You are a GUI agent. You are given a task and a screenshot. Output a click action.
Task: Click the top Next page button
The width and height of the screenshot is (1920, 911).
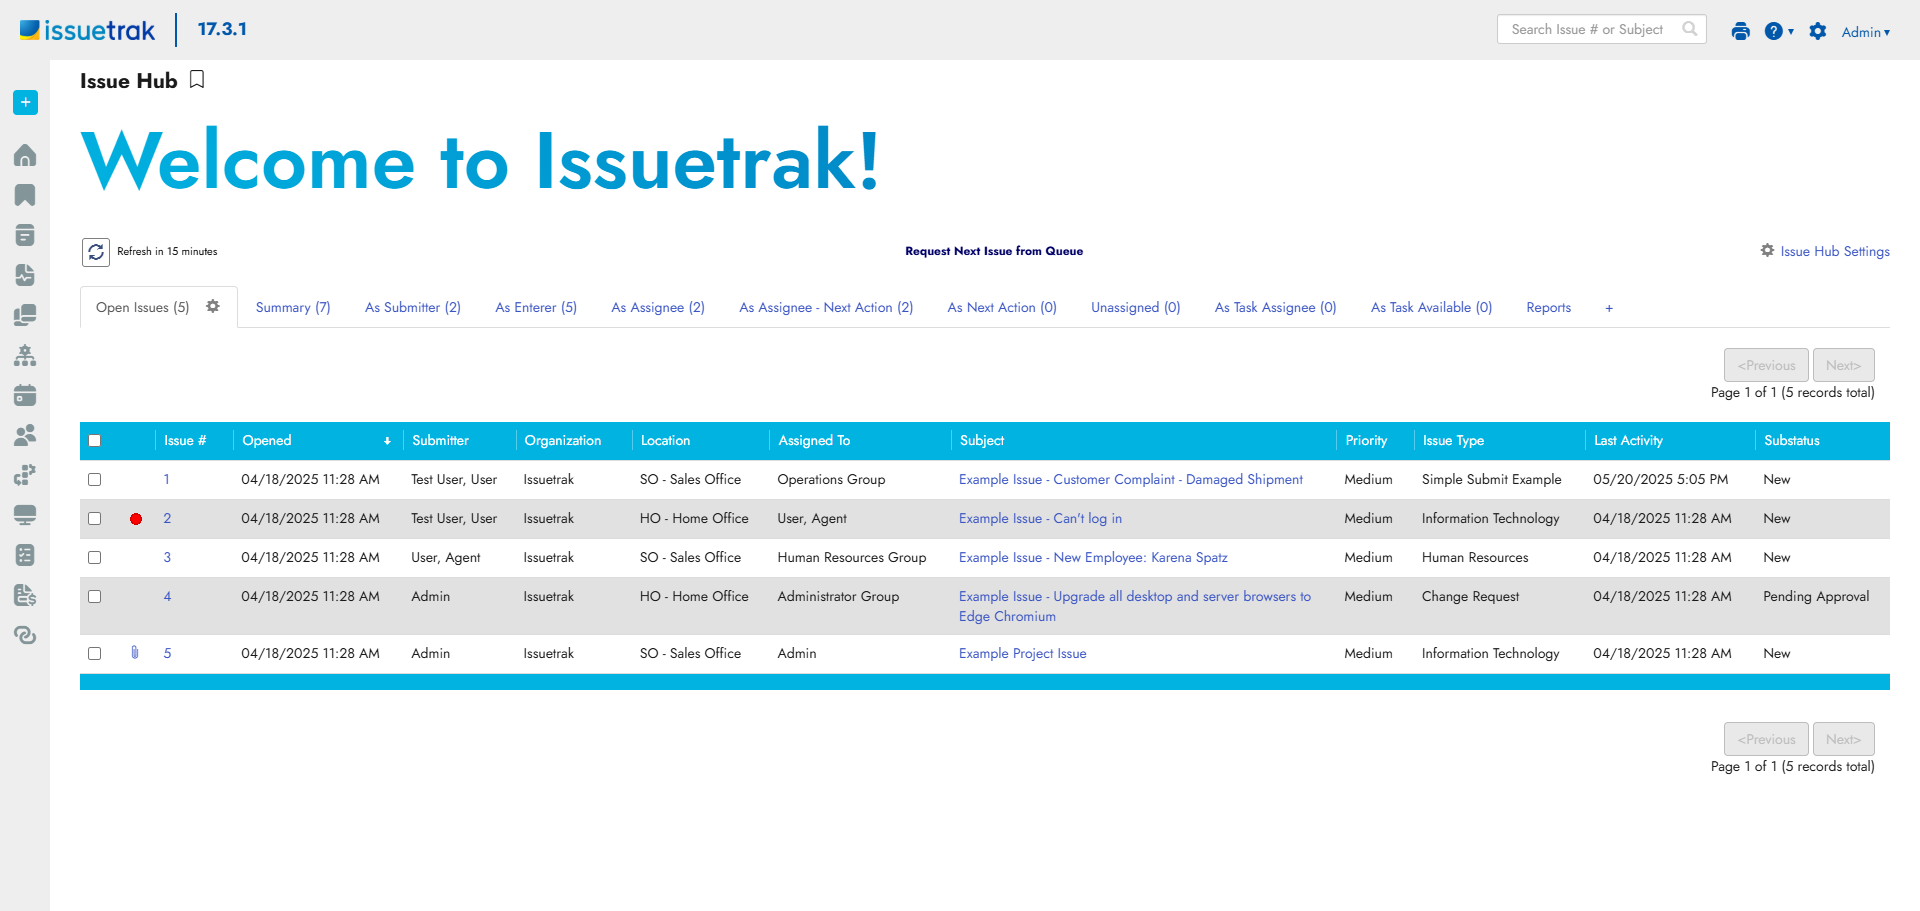[x=1843, y=365]
